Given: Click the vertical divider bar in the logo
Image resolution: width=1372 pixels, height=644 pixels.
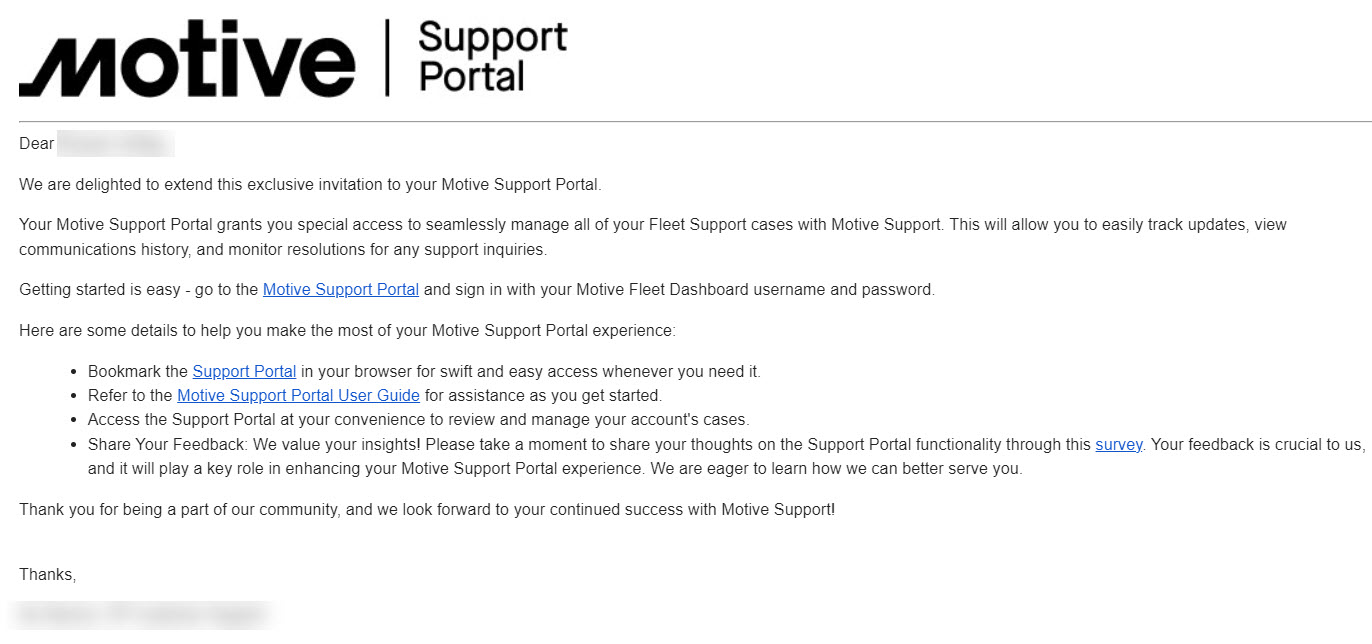Looking at the screenshot, I should click(x=388, y=58).
